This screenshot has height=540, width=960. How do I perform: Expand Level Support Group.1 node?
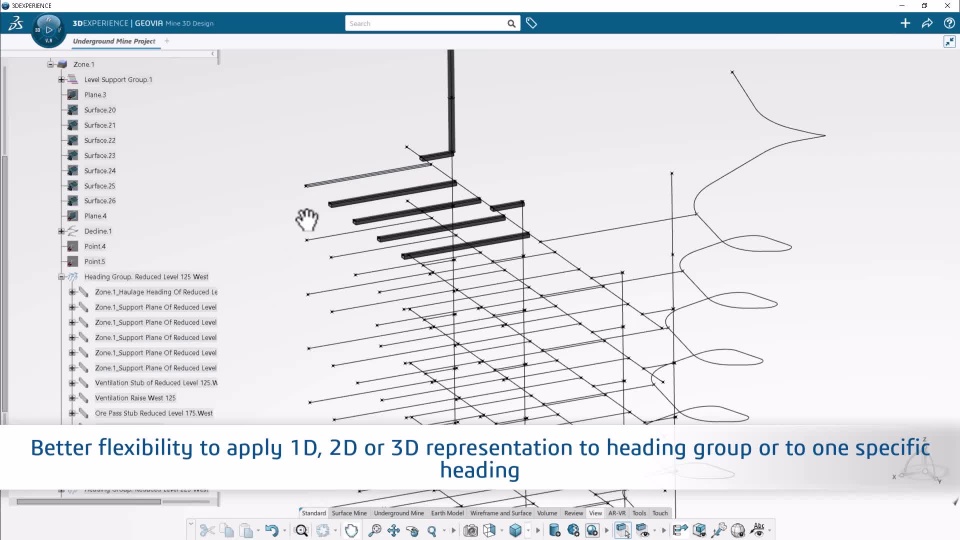click(61, 80)
